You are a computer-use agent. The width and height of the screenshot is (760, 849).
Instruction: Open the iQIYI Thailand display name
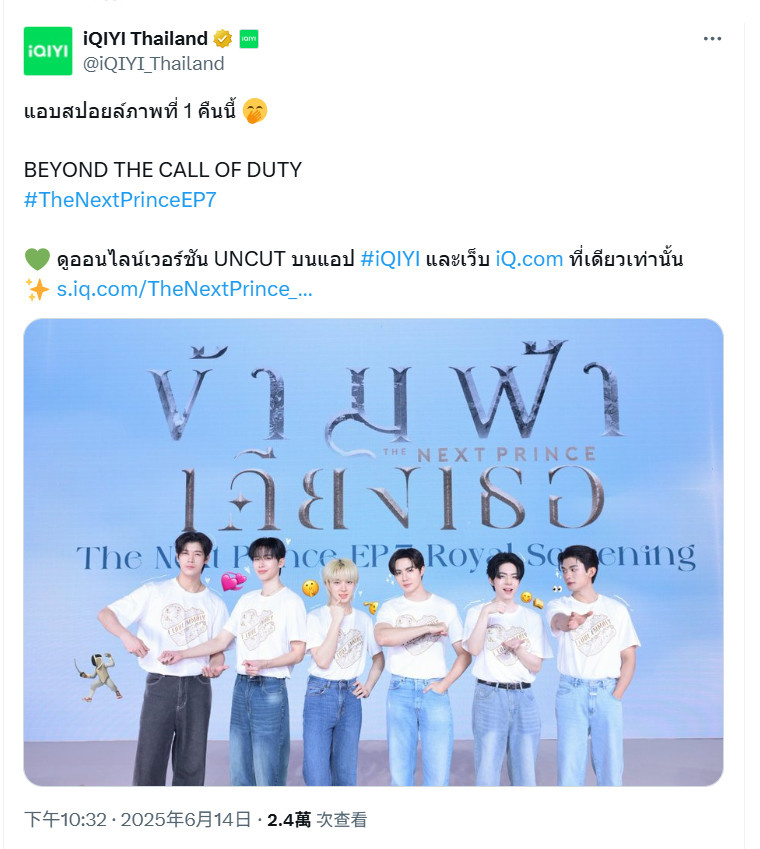(x=145, y=38)
